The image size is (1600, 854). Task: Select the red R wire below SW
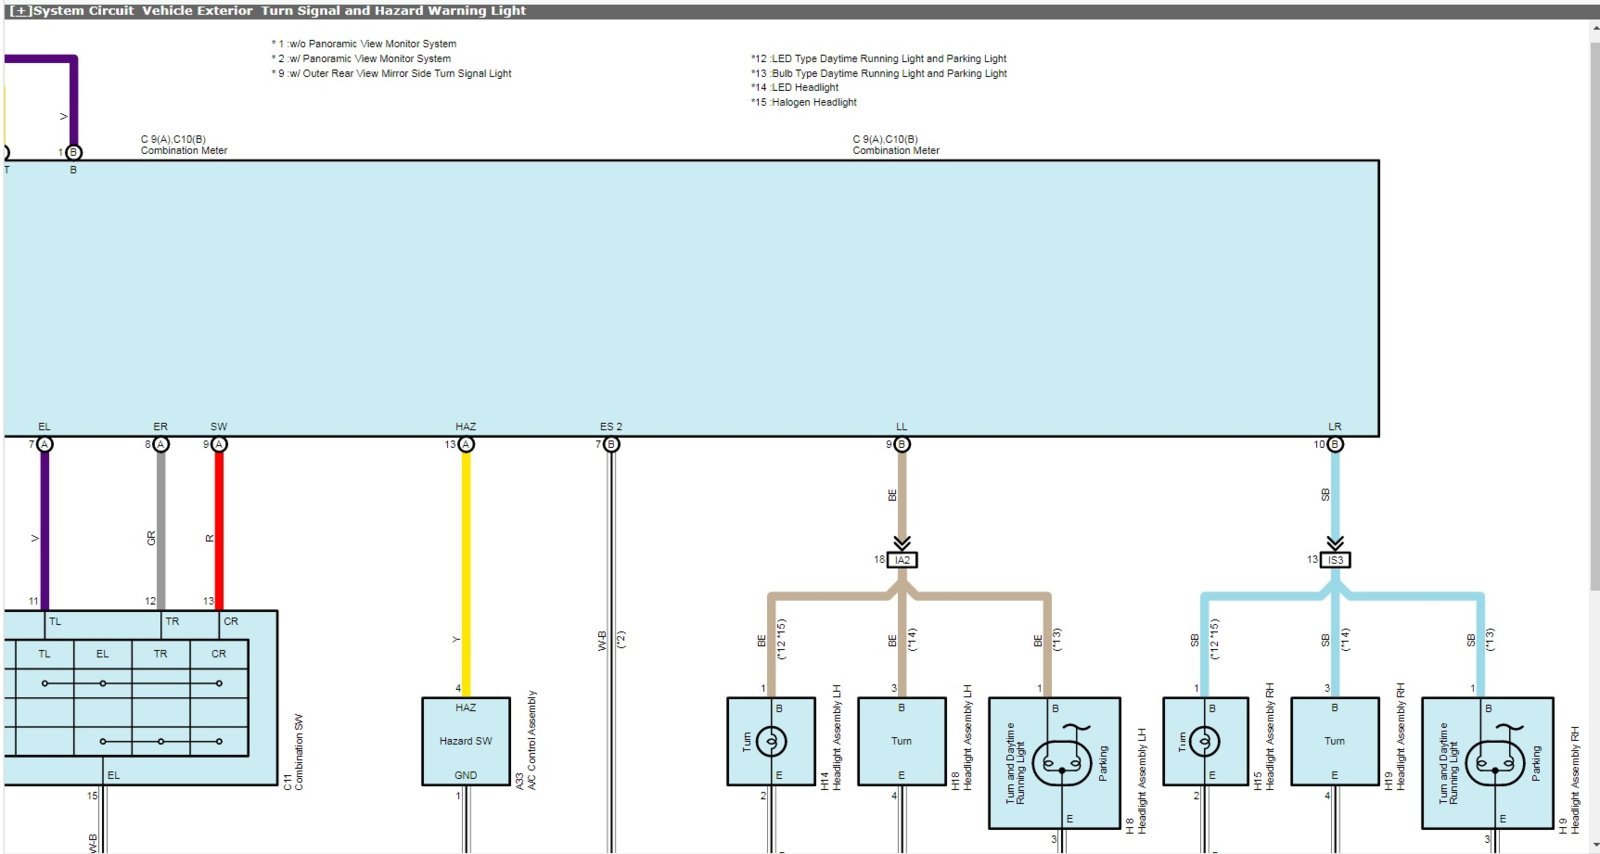(x=219, y=531)
